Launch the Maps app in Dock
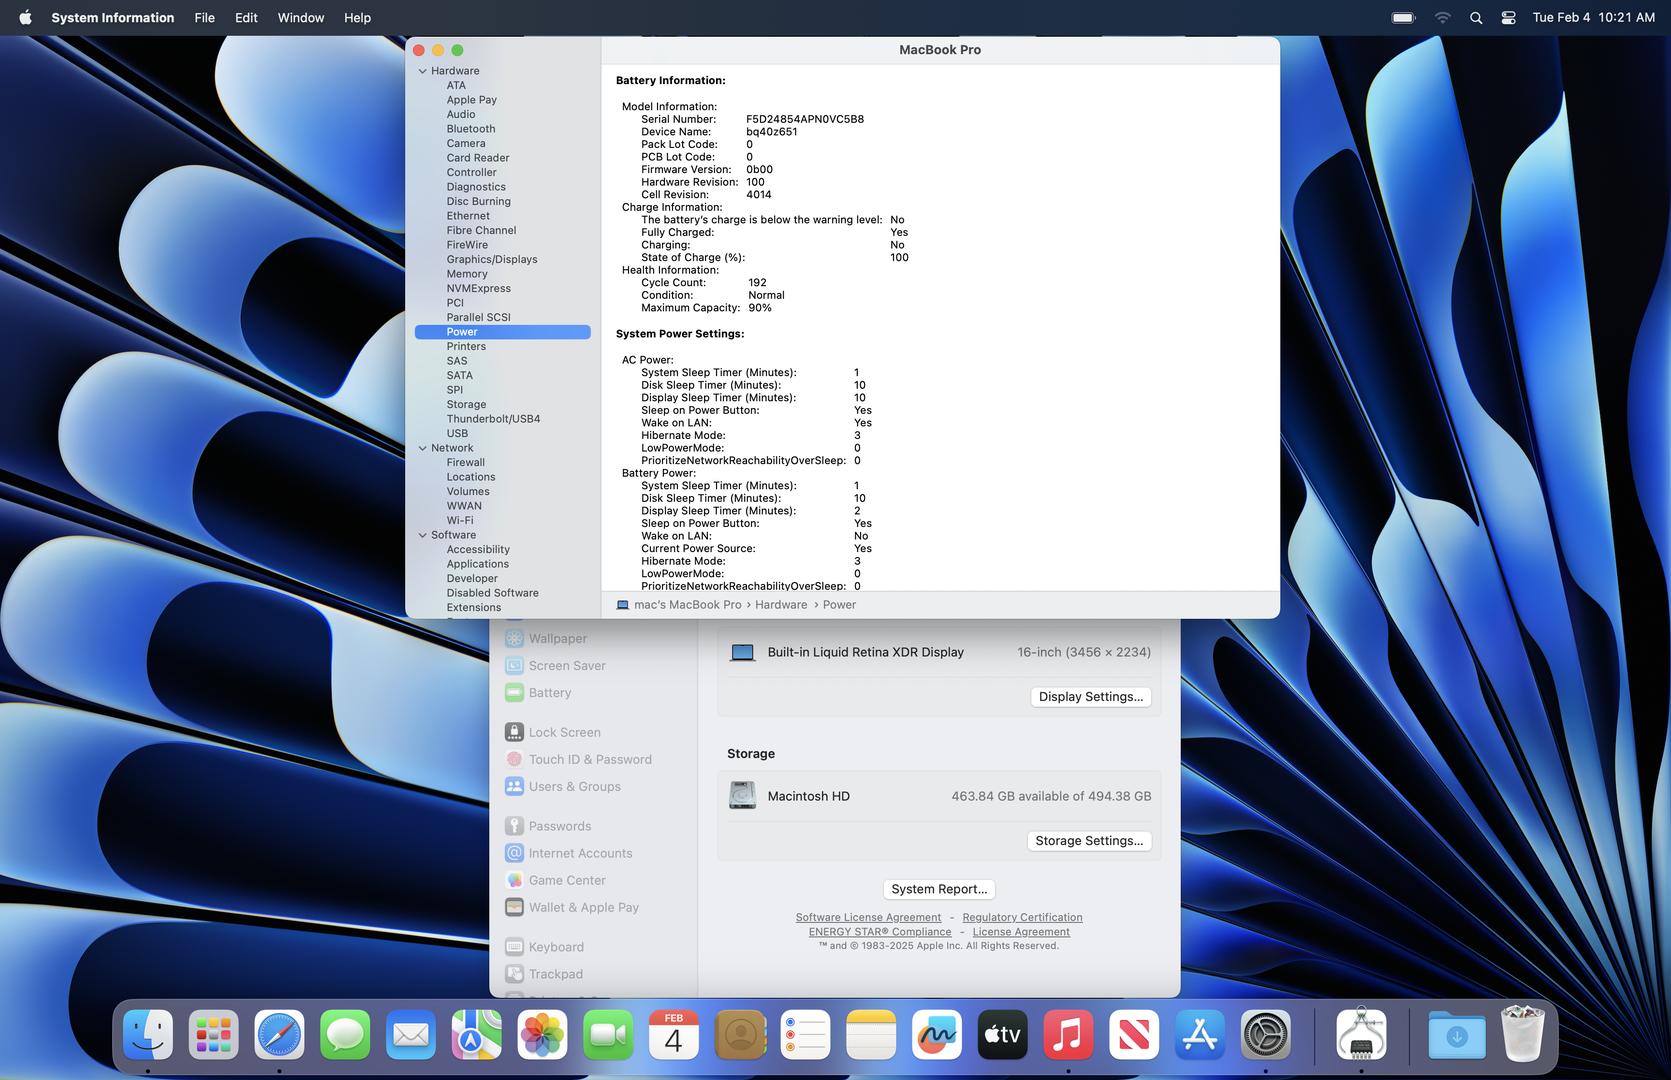The image size is (1671, 1080). (476, 1035)
